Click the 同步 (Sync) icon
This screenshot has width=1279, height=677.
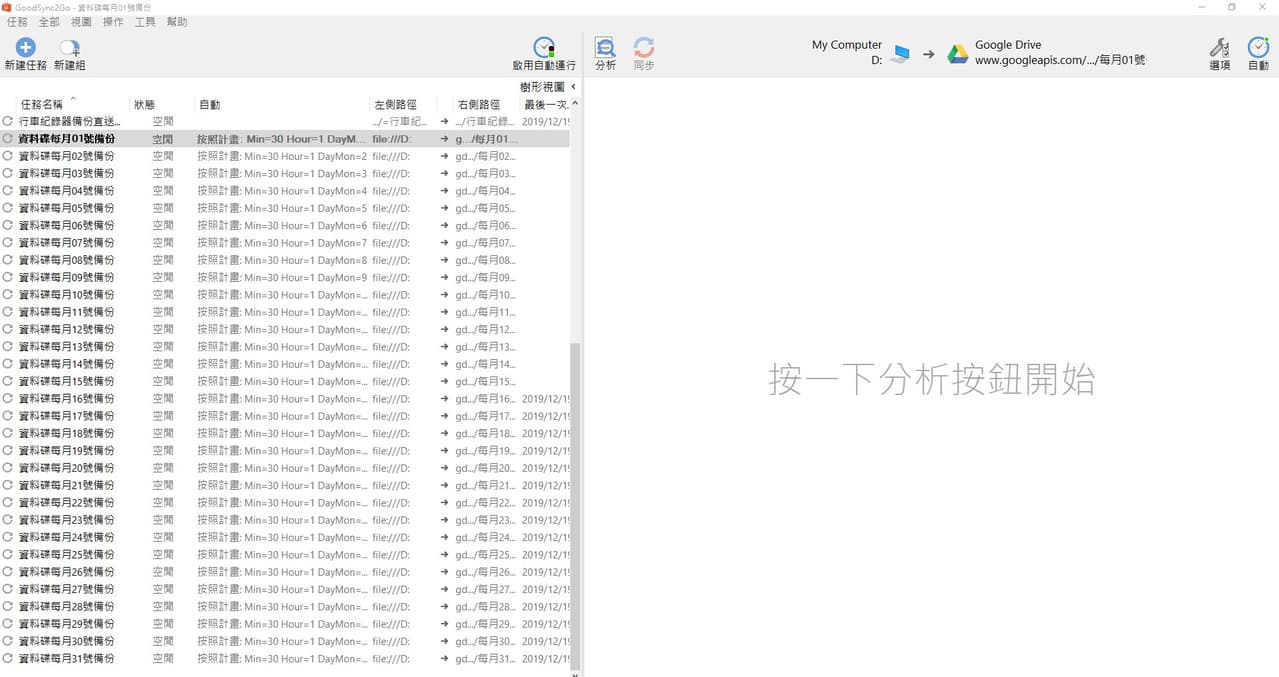coord(644,48)
